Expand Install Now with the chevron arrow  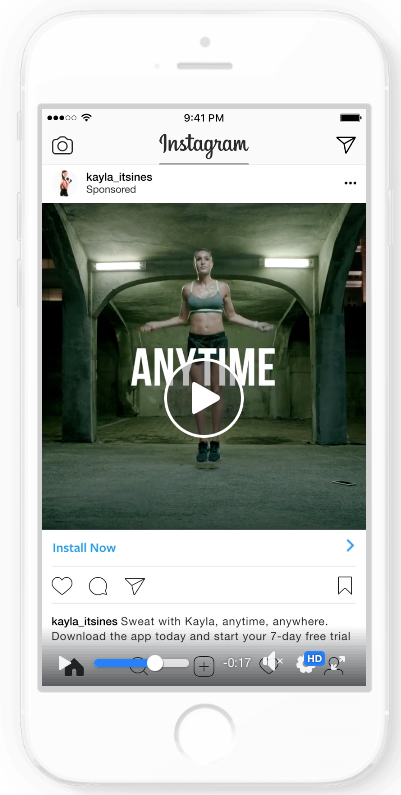click(350, 546)
